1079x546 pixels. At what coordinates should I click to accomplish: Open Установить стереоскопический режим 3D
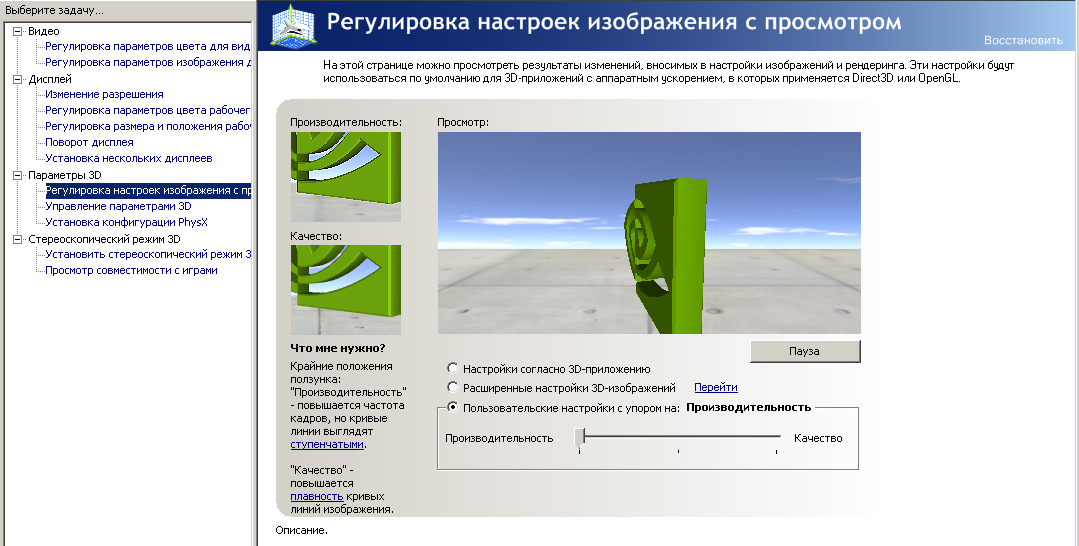pyautogui.click(x=147, y=254)
